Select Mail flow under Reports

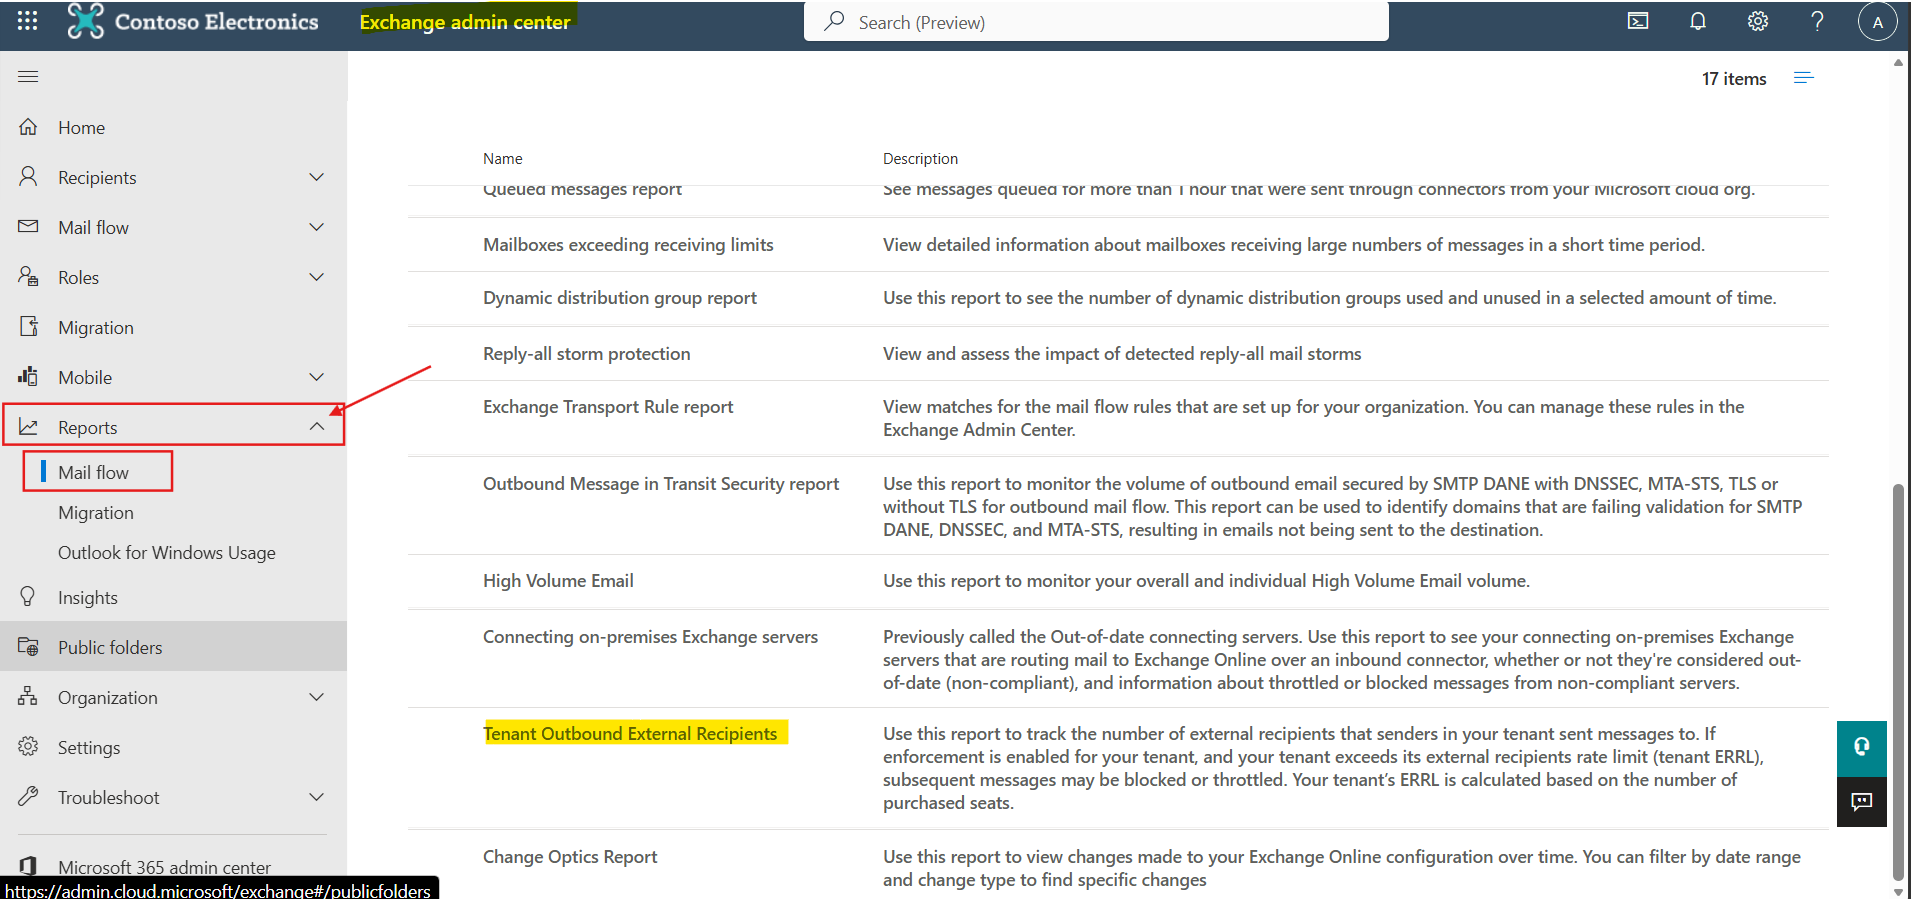point(93,472)
